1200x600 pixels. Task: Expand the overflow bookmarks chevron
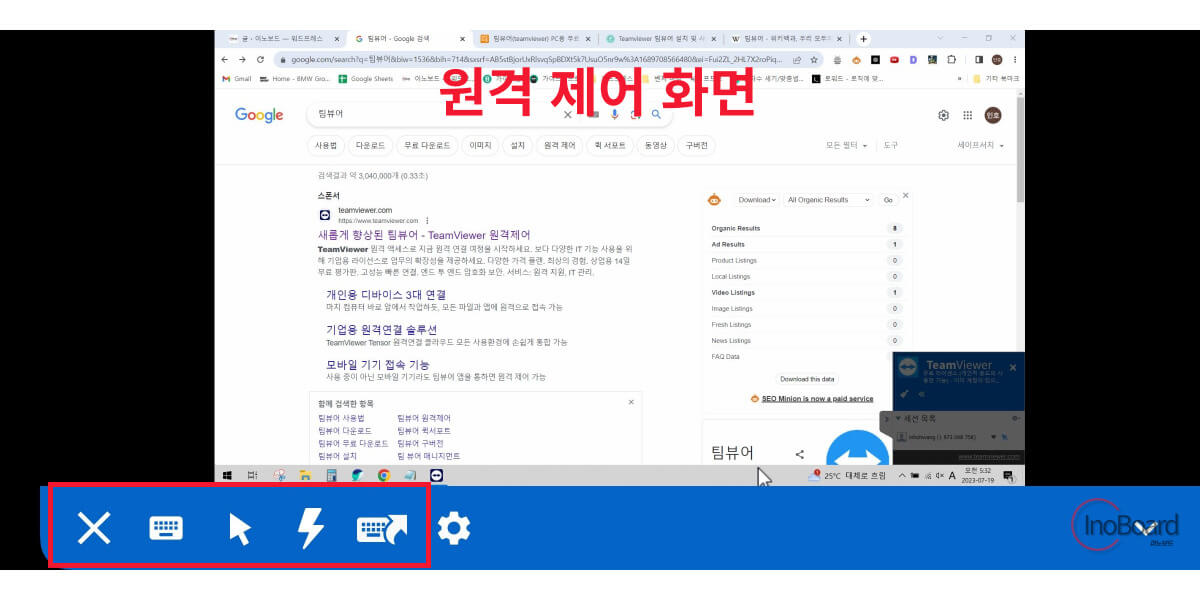(x=960, y=78)
